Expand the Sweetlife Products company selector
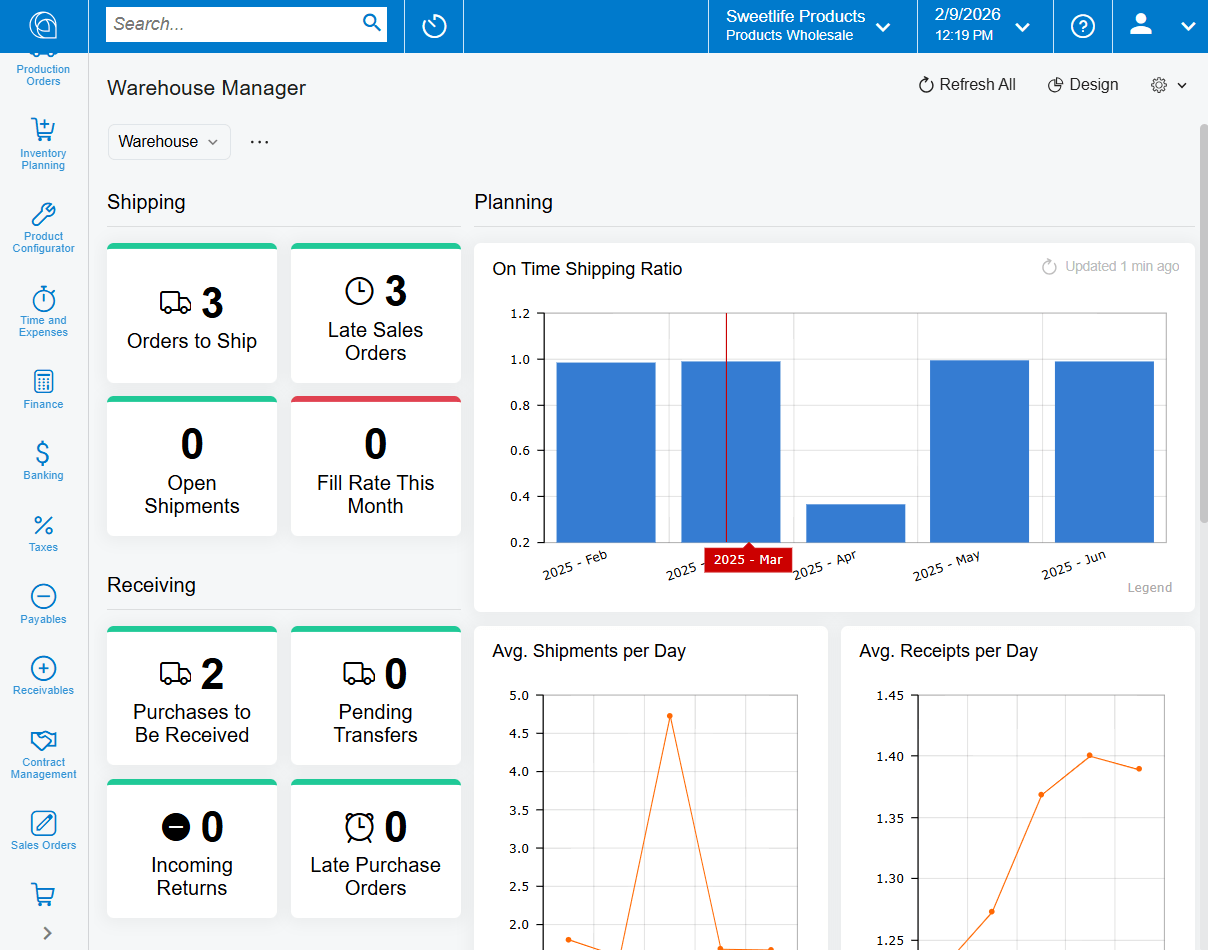The height and width of the screenshot is (950, 1208). 883,27
